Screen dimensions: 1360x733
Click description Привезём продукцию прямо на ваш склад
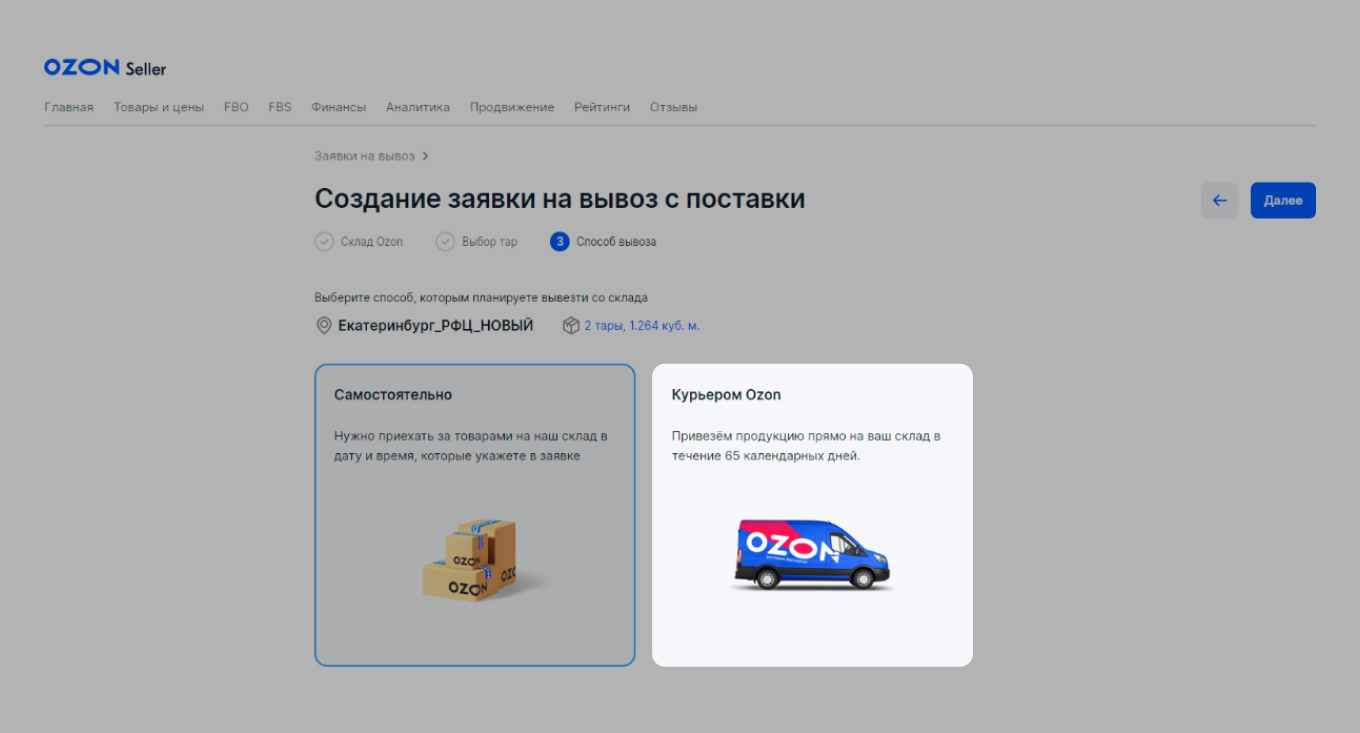click(x=806, y=446)
